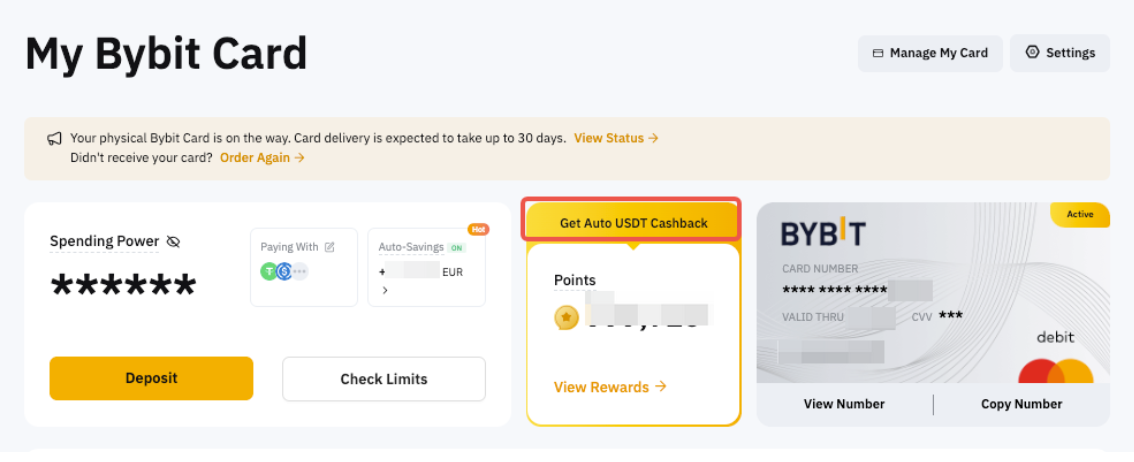Expand Auto-Savings details chevron arrow
Viewport: 1134px width, 462px height.
point(385,290)
